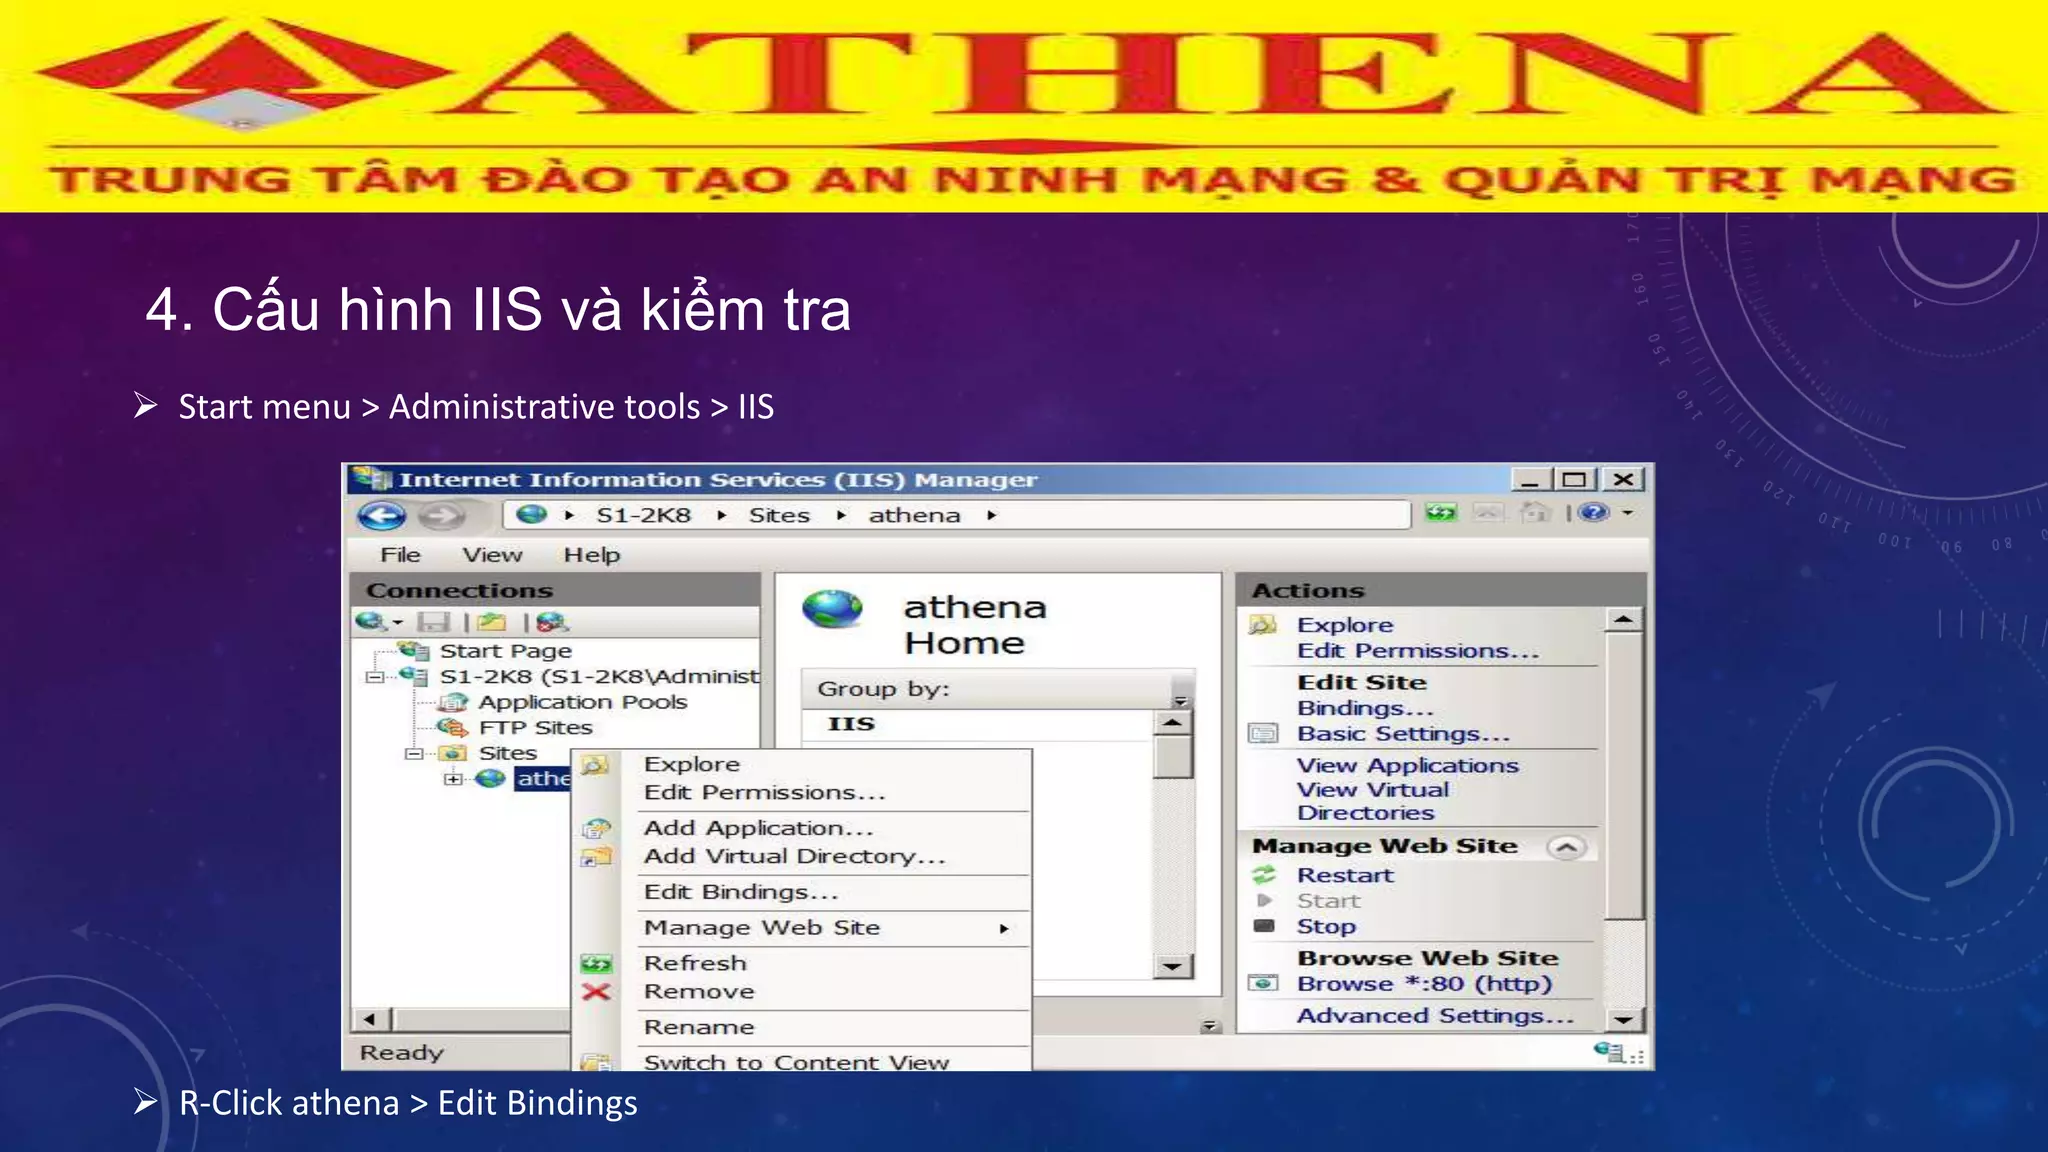Select Application Pools tree item
Viewport: 2048px width, 1152px height.
pos(583,702)
